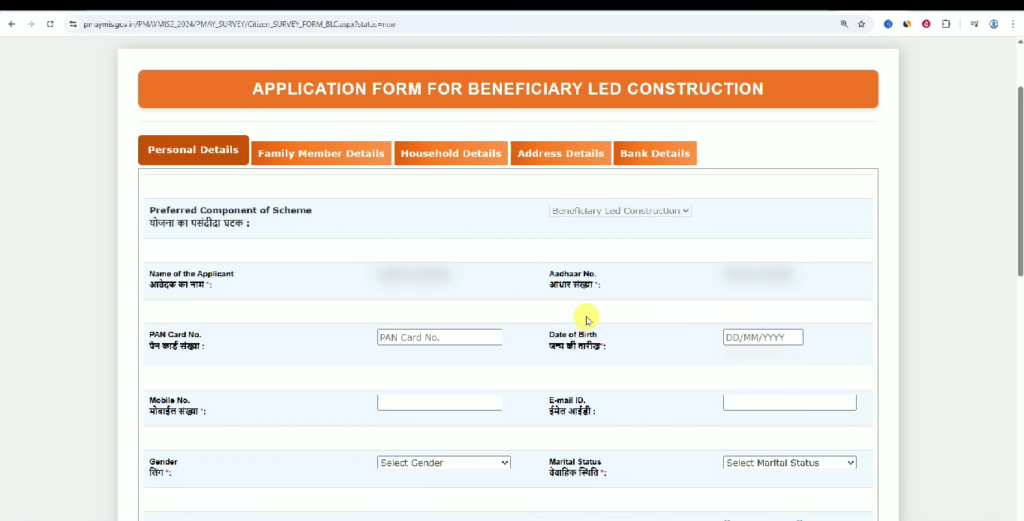Open the Bank Details tab
Image resolution: width=1024 pixels, height=521 pixels.
coord(655,153)
